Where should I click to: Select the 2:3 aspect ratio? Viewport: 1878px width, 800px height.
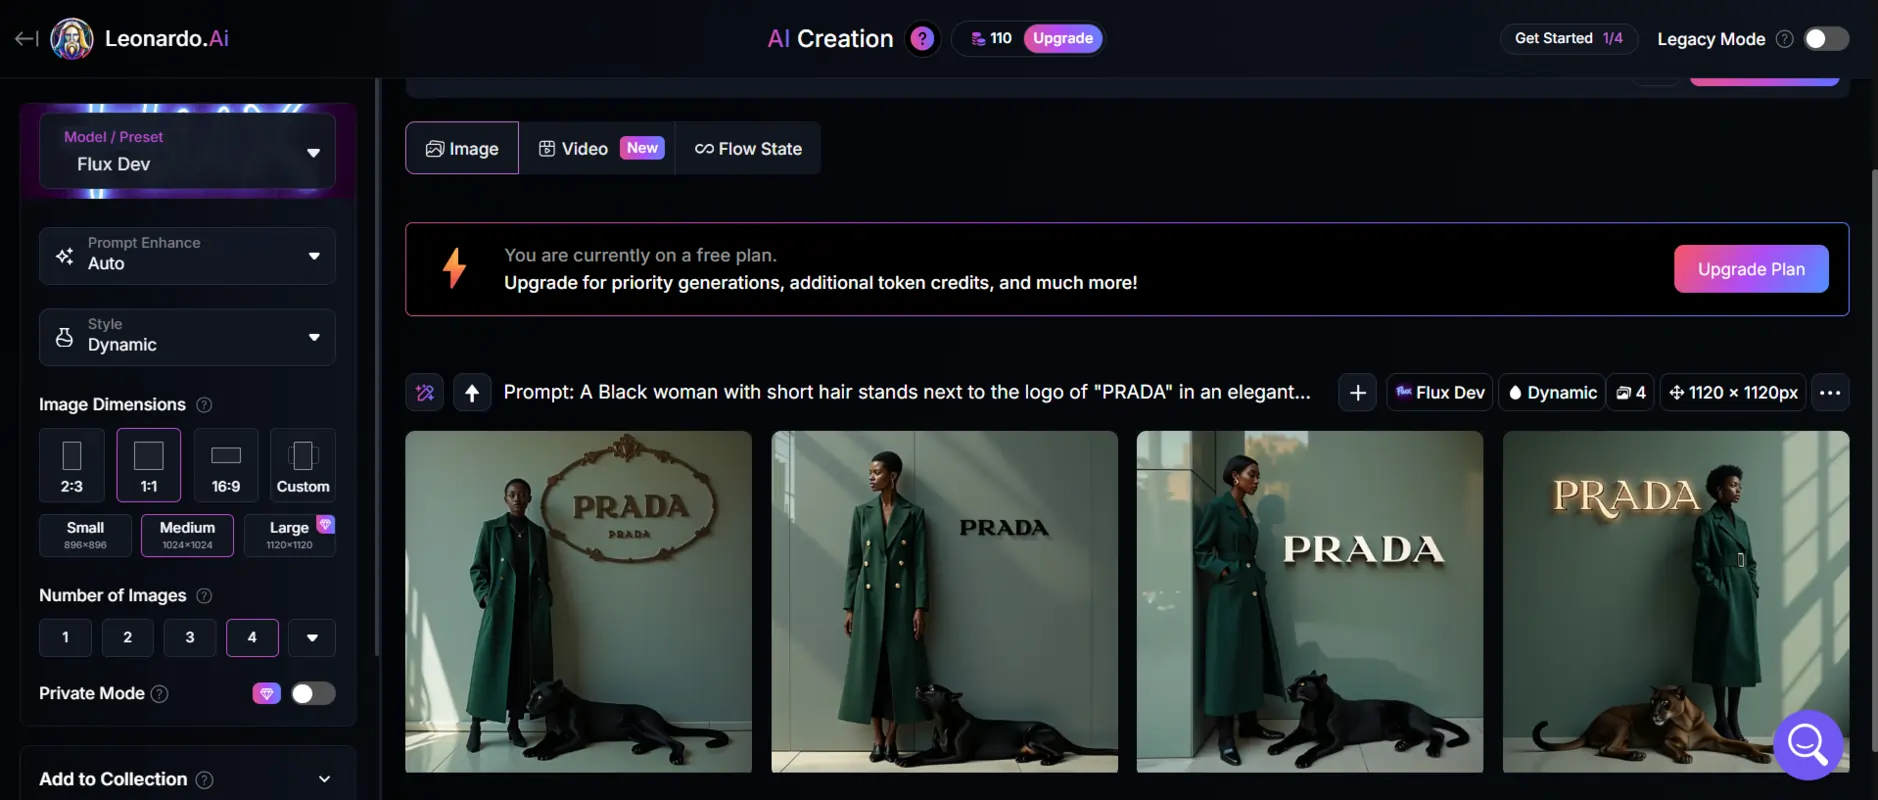72,465
